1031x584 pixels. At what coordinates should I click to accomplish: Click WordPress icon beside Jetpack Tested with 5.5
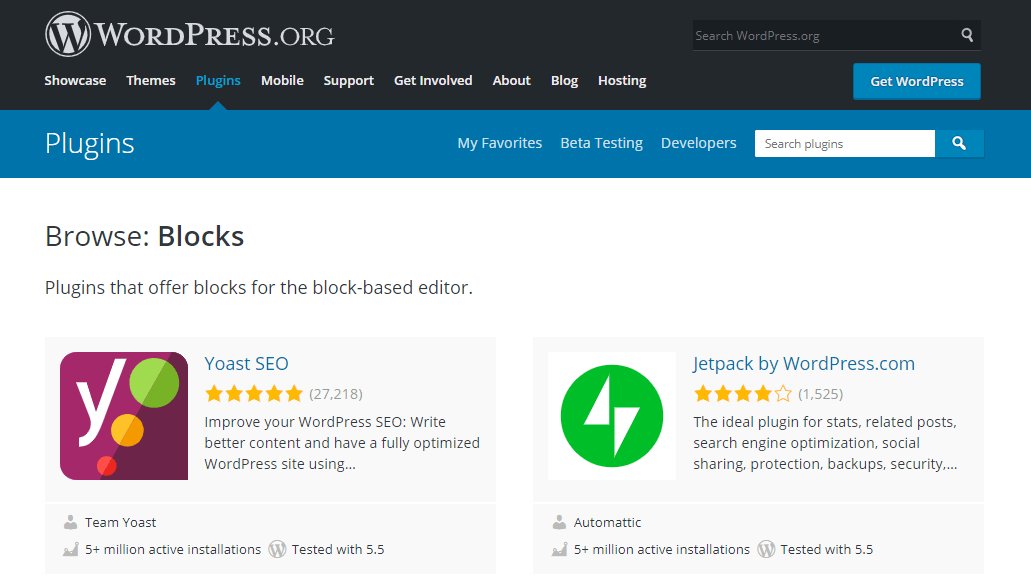tap(766, 549)
